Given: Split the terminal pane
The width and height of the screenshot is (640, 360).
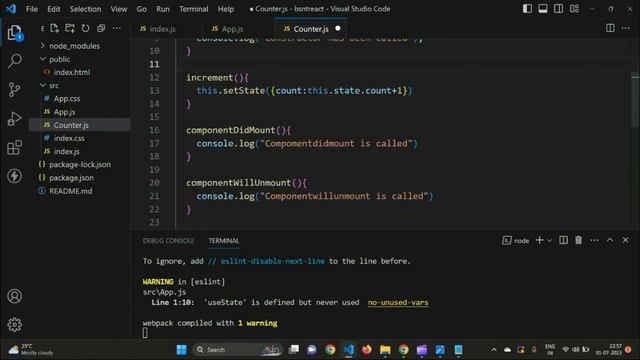Looking at the screenshot, I should 563,240.
